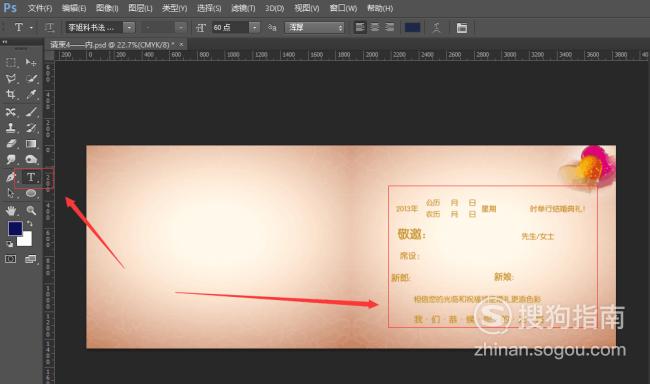This screenshot has width=650, height=384.
Task: Open the 文件(F) menu
Action: coord(40,8)
